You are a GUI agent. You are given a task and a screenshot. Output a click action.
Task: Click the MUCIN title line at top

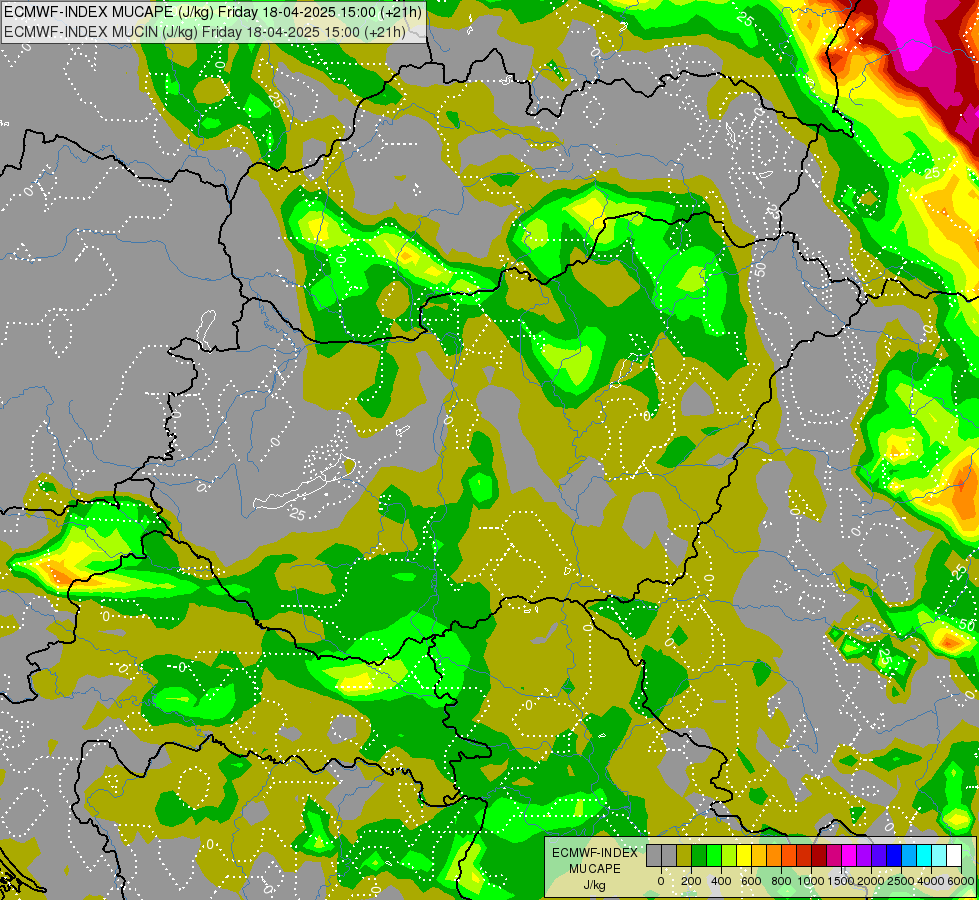[x=204, y=31]
